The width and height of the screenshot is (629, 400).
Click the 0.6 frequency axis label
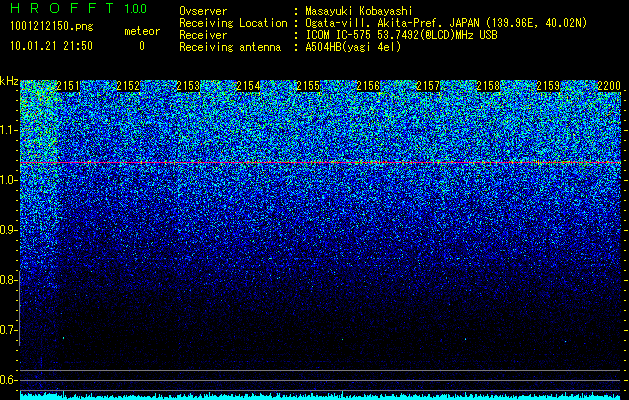pos(8,380)
